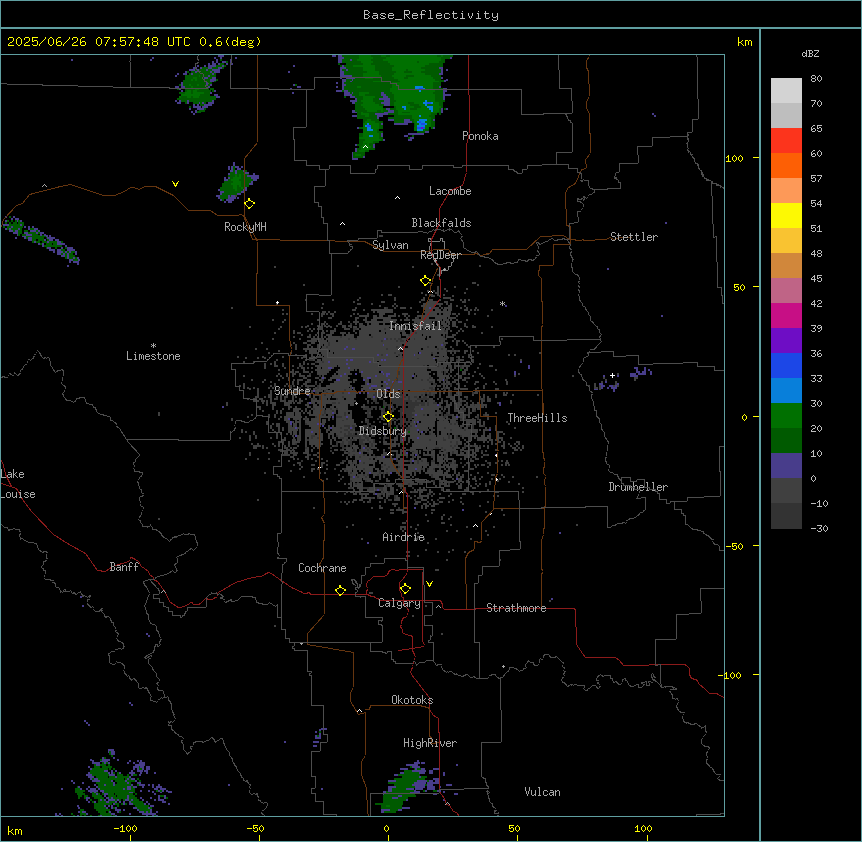Click the Vulcan label
Viewport: 862px width, 842px height.
543,792
